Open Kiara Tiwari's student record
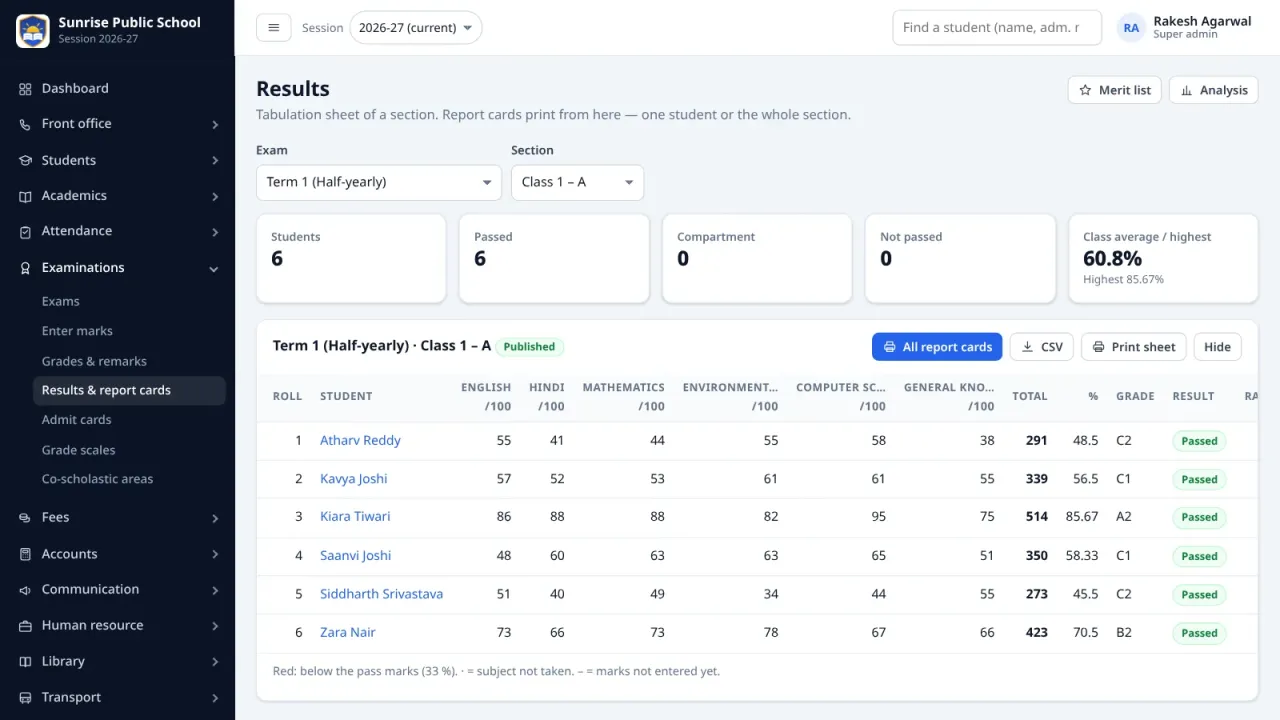Screen dimensions: 1280x720 tap(355, 517)
